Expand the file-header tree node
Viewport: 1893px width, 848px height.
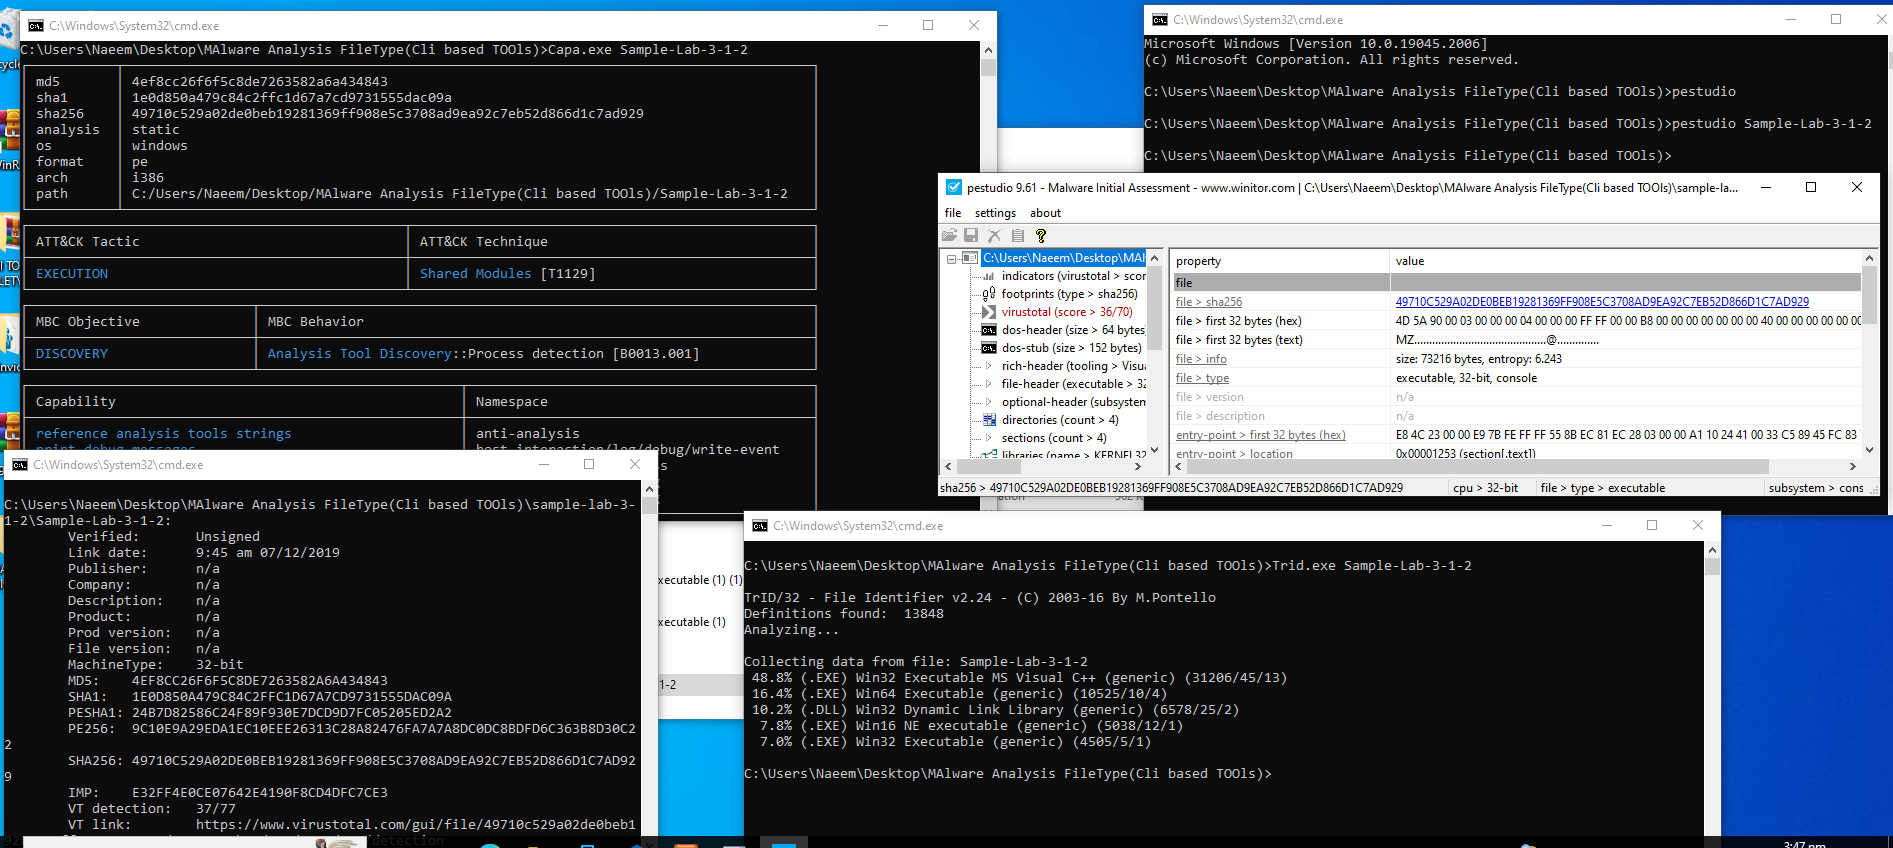[989, 384]
